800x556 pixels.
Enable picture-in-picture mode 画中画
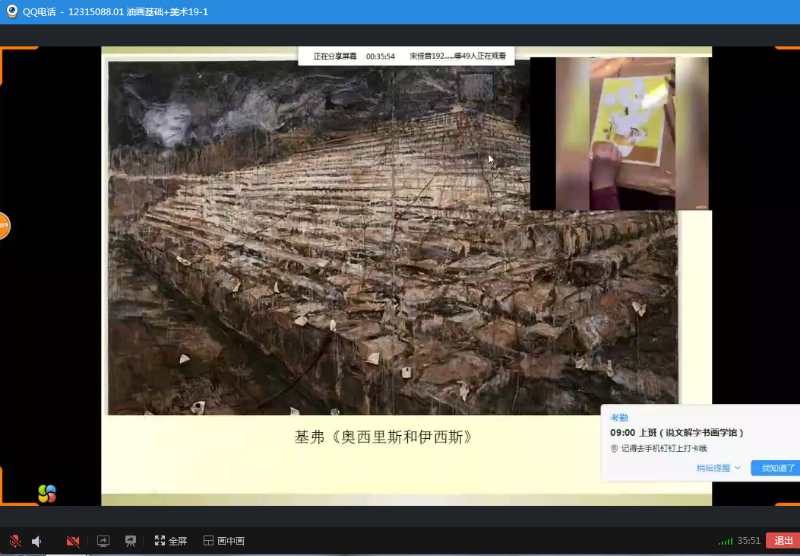[224, 541]
